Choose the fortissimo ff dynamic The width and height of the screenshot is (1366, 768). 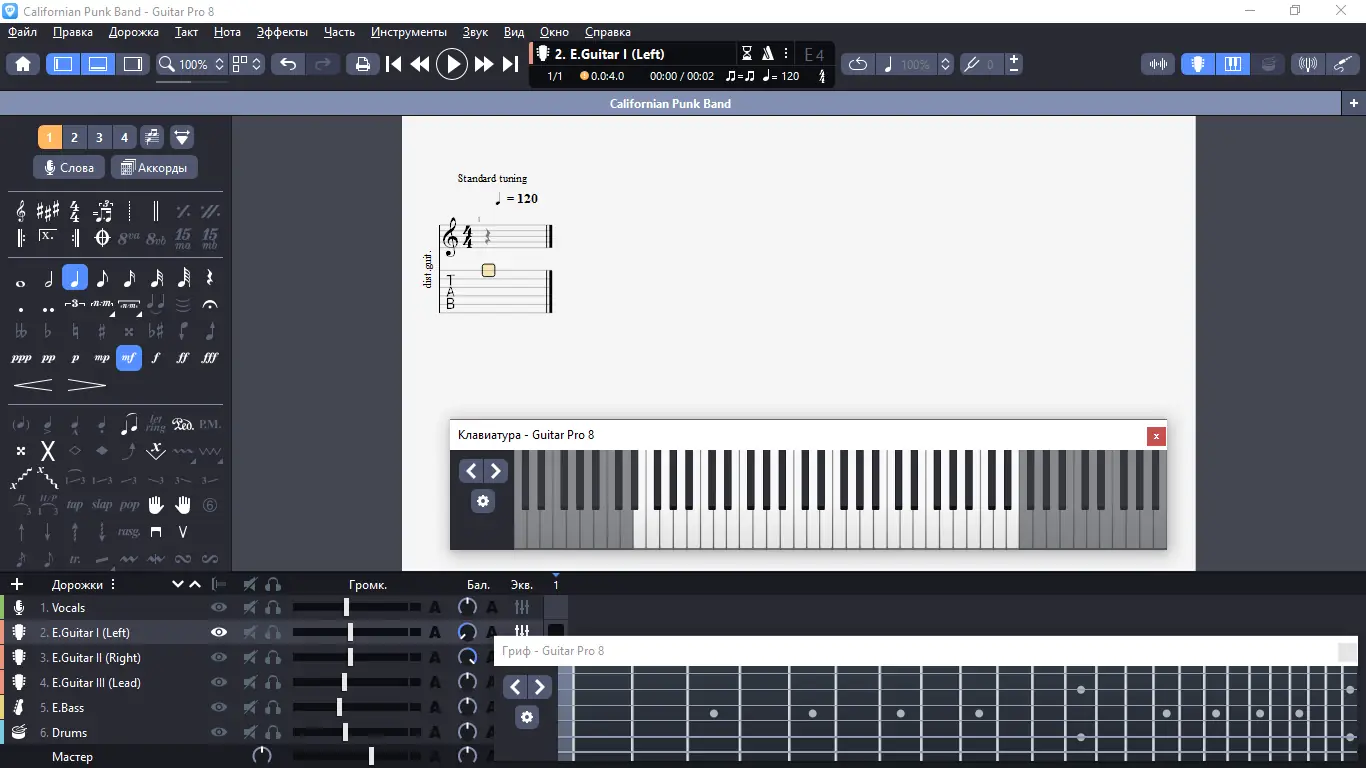point(183,358)
